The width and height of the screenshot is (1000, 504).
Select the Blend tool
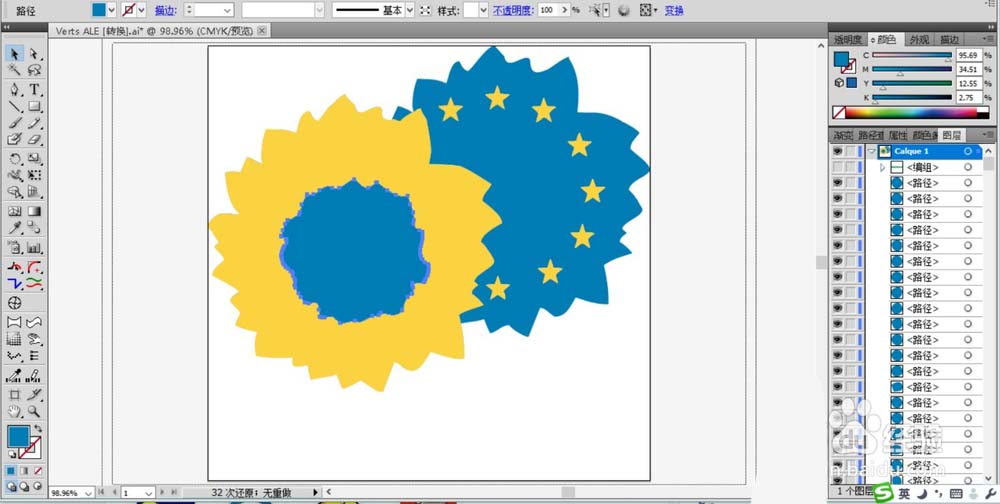[x=34, y=228]
